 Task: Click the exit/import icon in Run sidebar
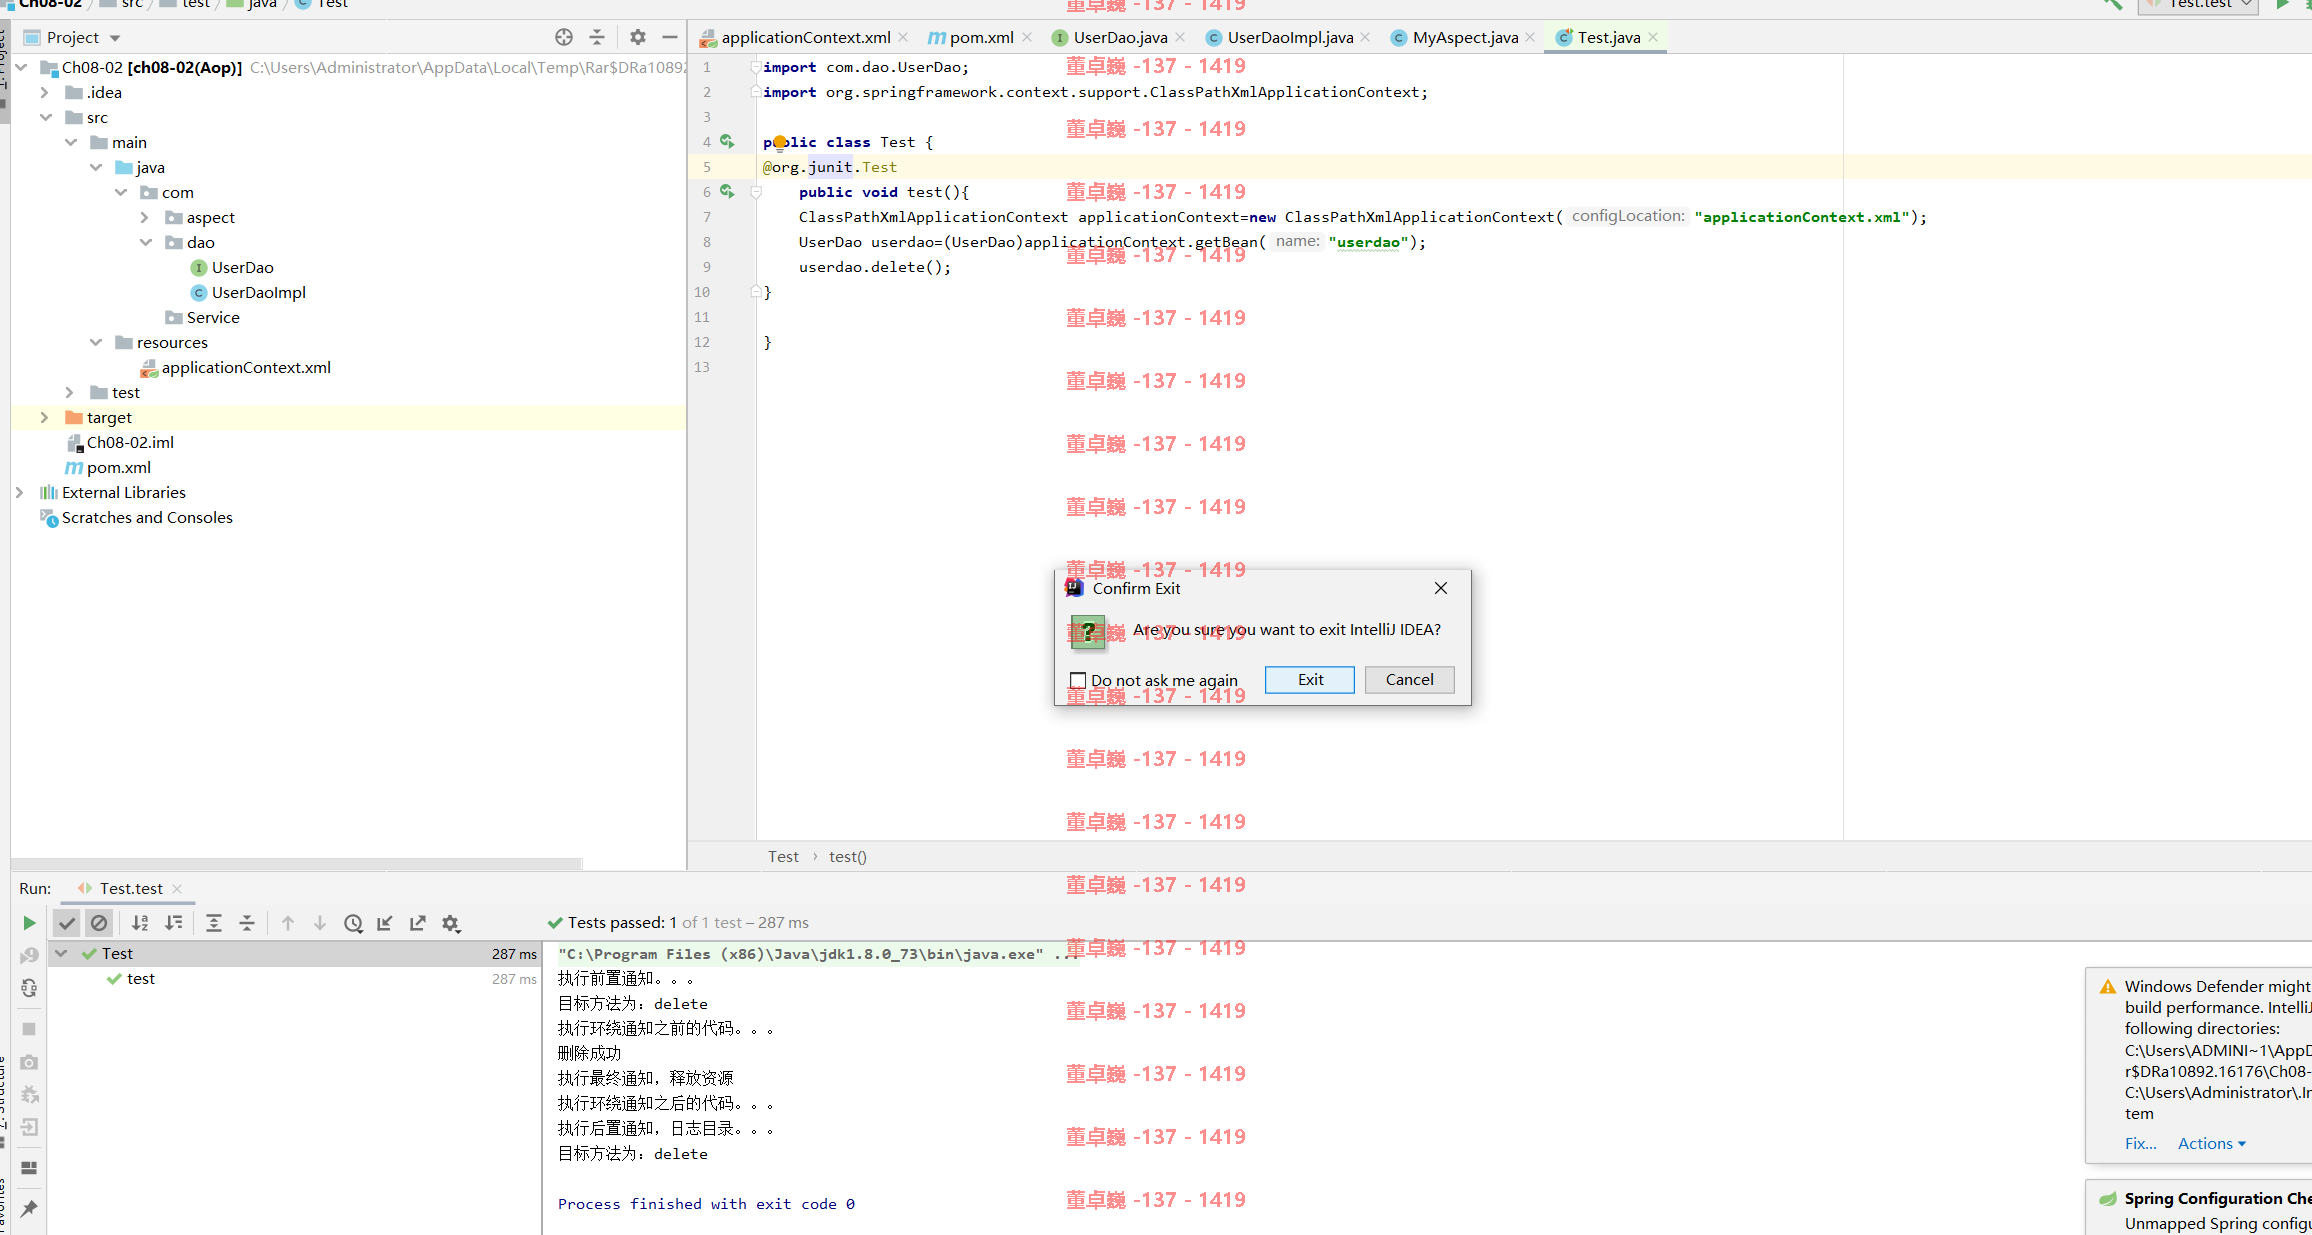pos(29,1127)
